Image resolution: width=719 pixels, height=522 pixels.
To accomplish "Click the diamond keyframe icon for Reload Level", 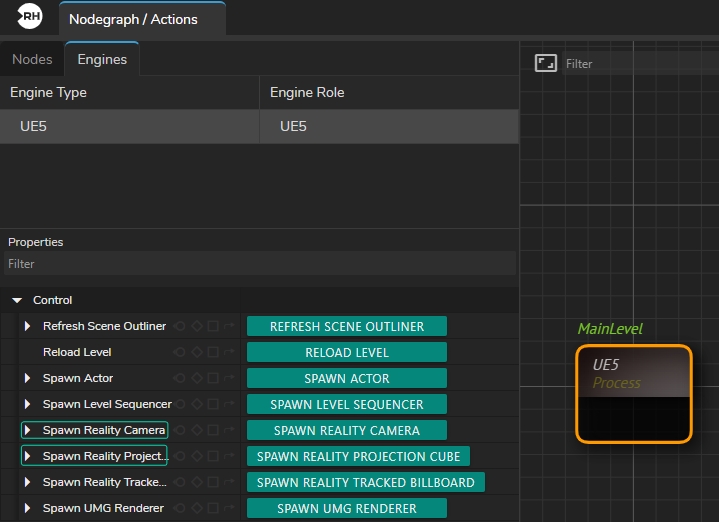I will click(x=197, y=352).
